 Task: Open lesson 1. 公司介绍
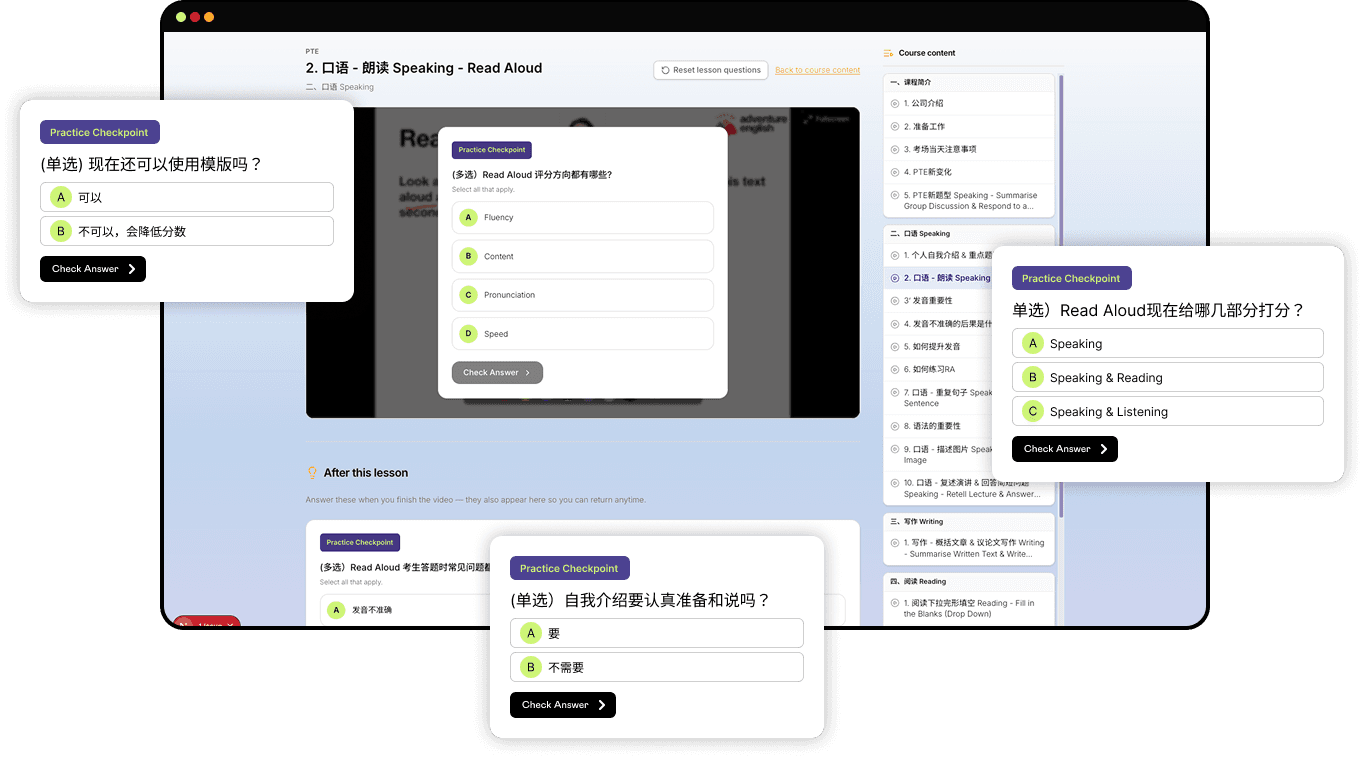[968, 103]
